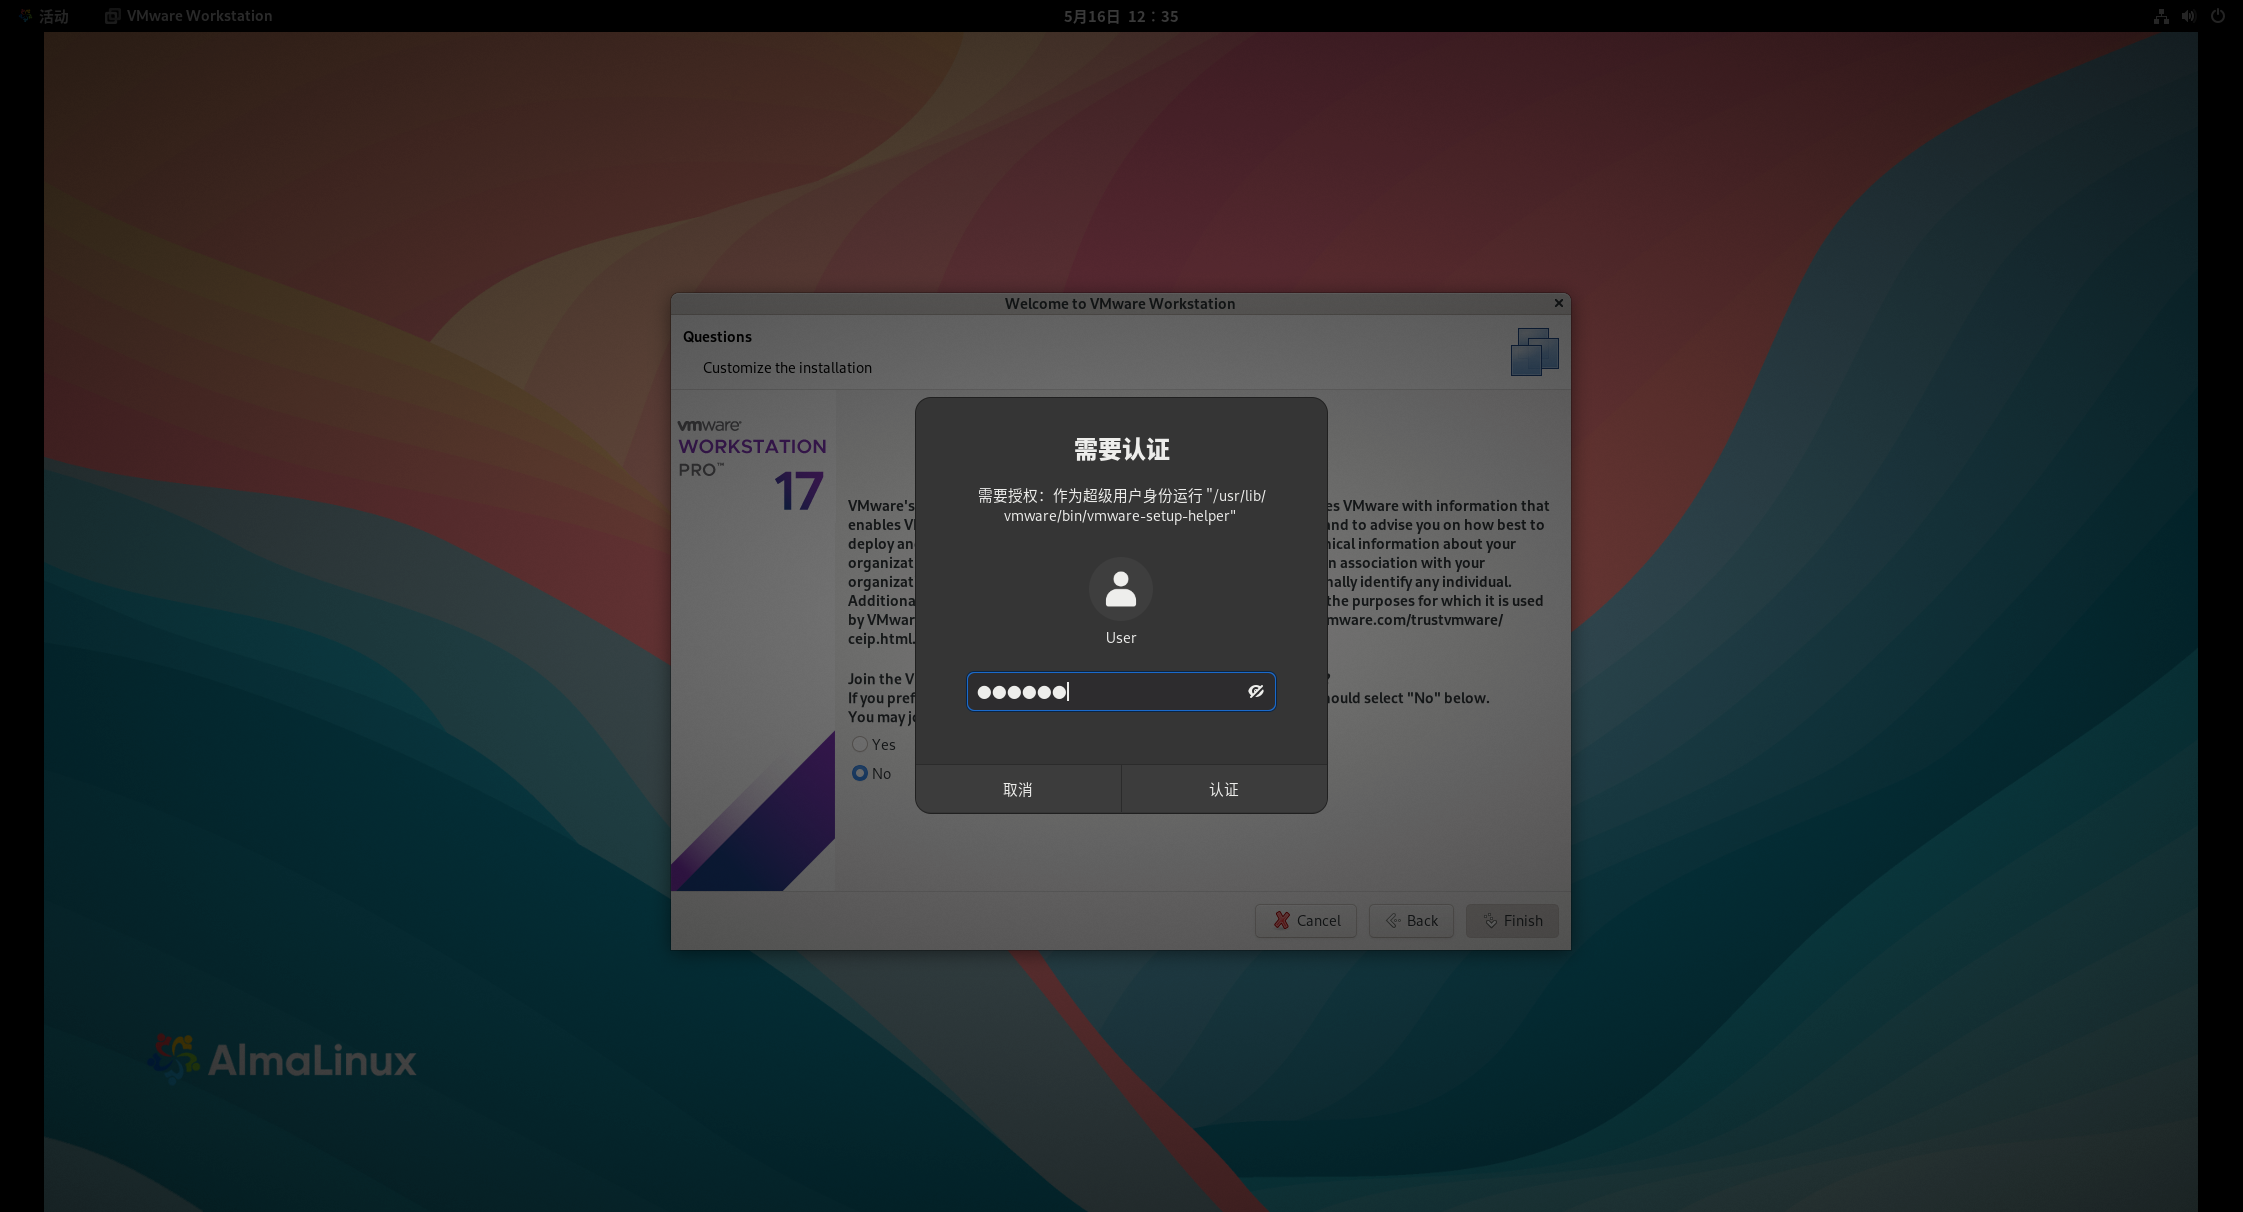Click the vmware-setup-helper authorization message
Viewport: 2243px width, 1212px height.
tap(1121, 506)
